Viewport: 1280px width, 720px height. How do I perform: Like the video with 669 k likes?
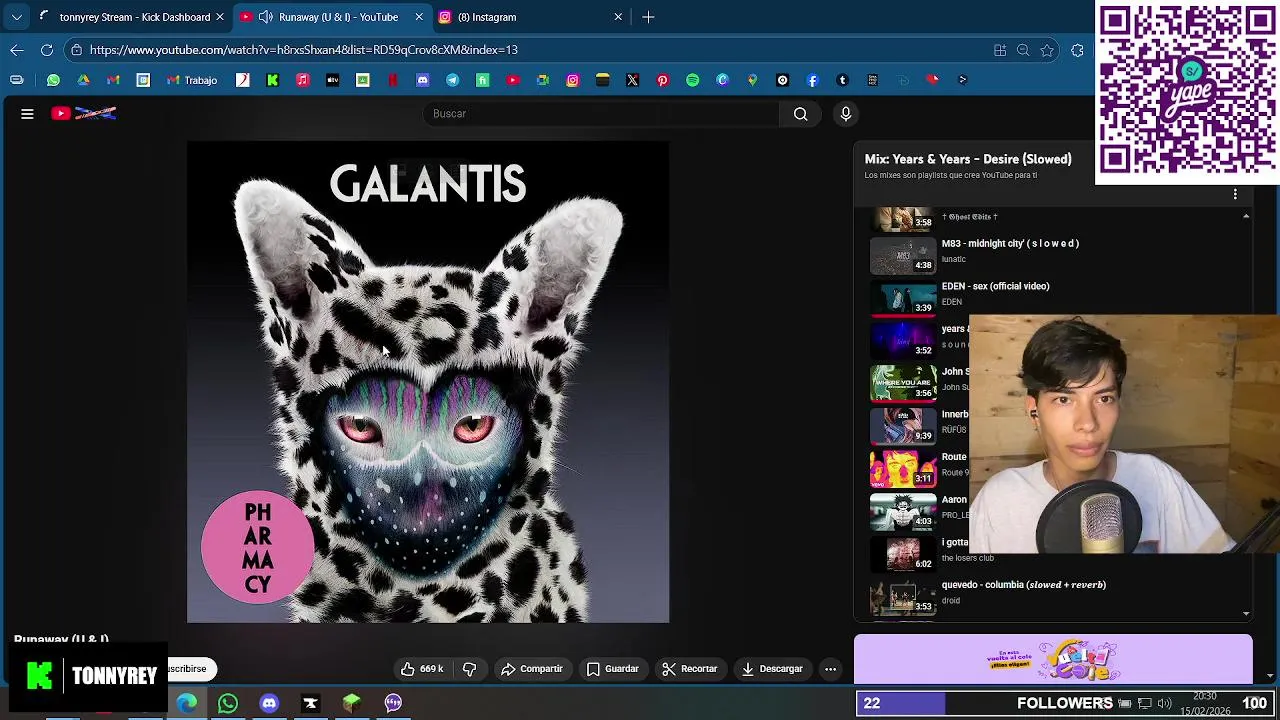(422, 669)
